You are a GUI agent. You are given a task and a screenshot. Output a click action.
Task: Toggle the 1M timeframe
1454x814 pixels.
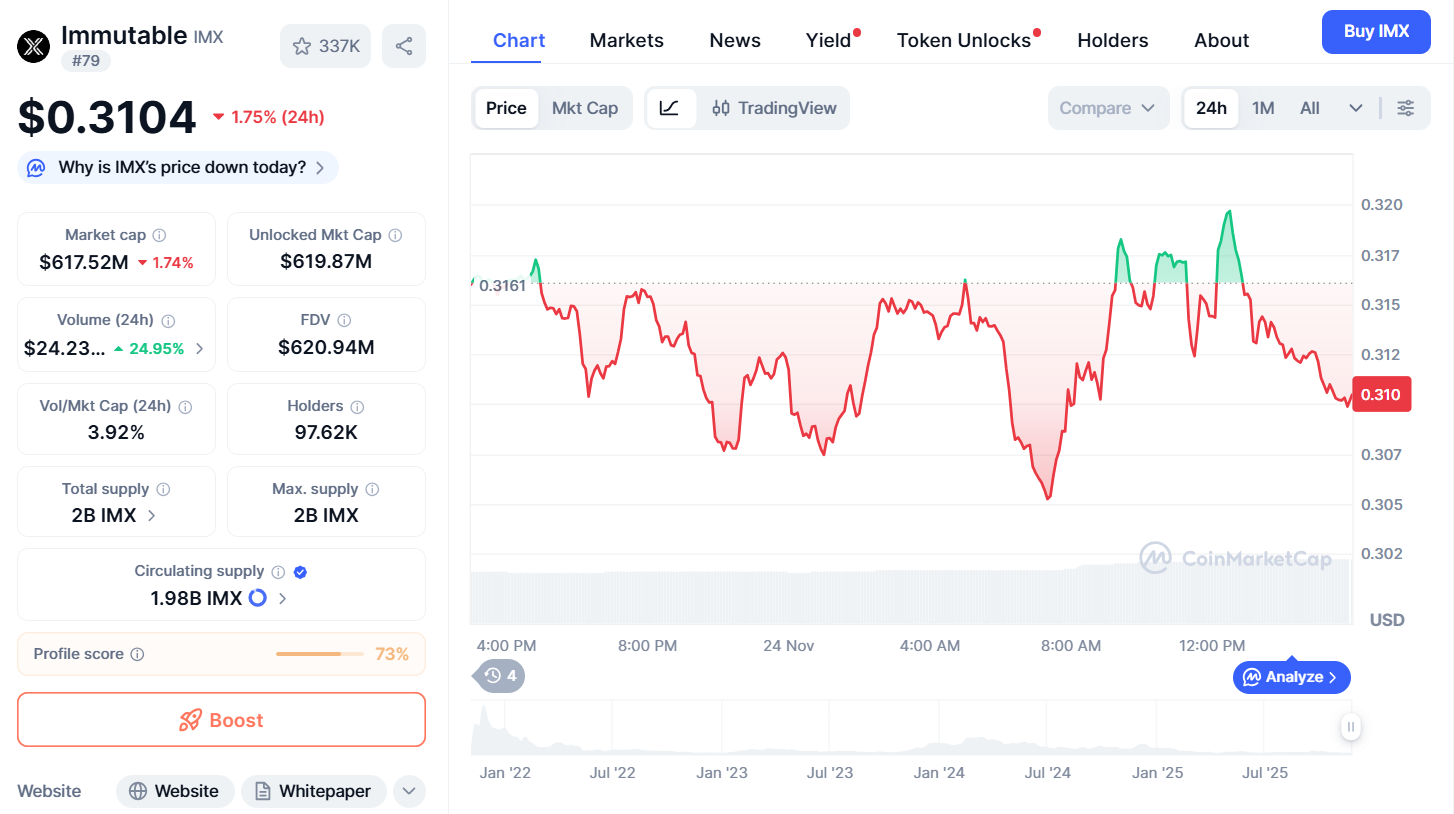[1263, 107]
